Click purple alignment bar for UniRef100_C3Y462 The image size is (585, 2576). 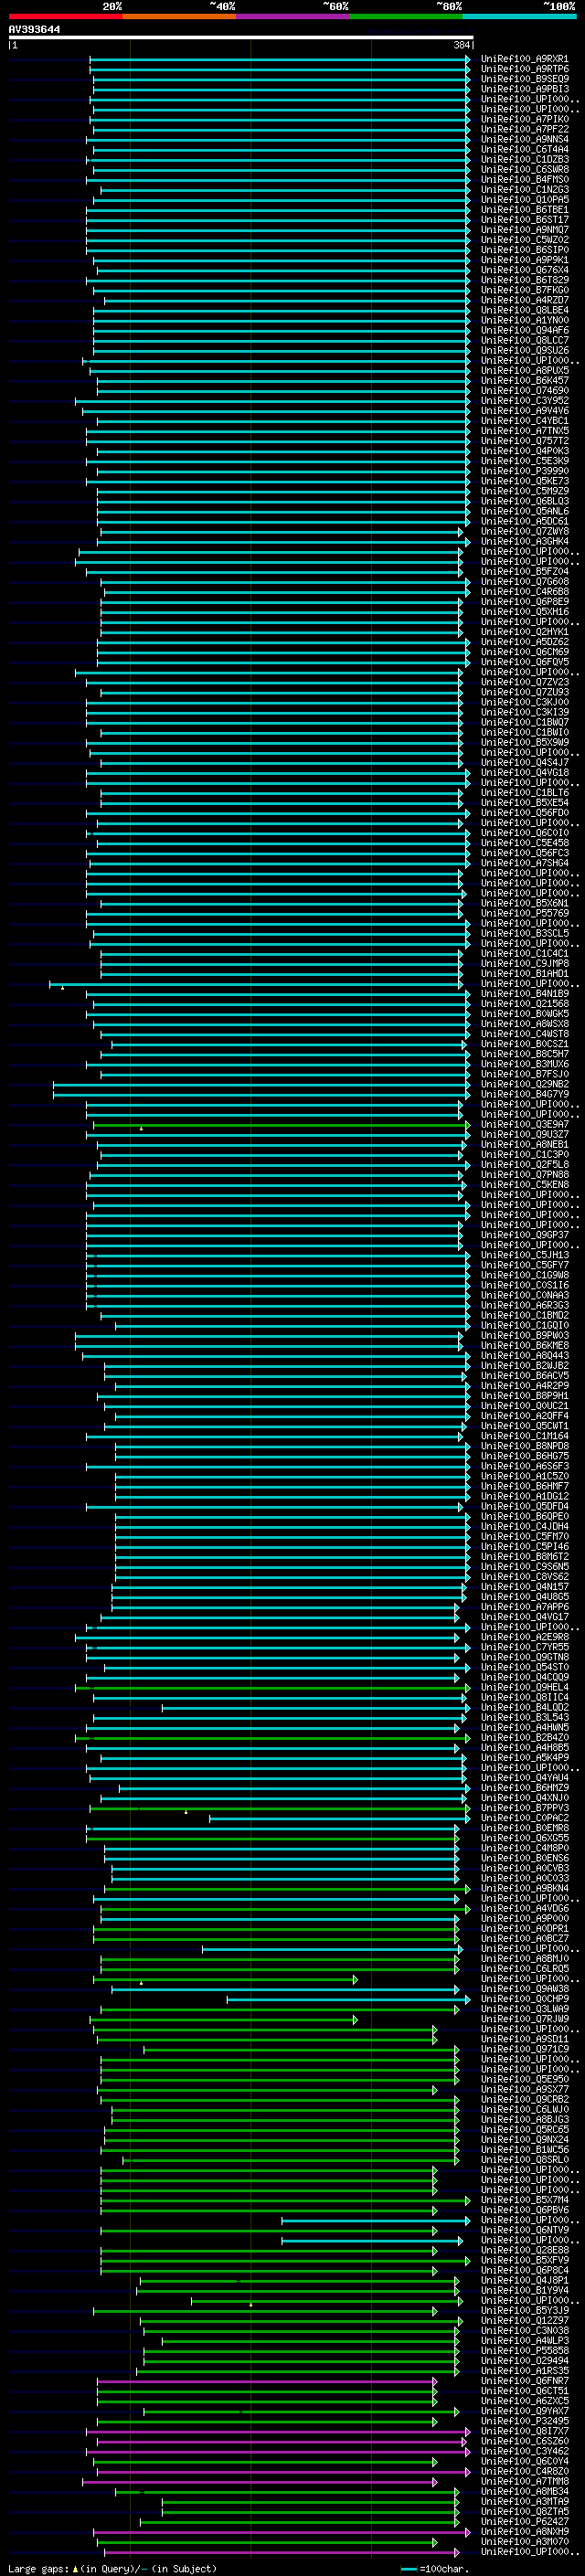tap(278, 2451)
